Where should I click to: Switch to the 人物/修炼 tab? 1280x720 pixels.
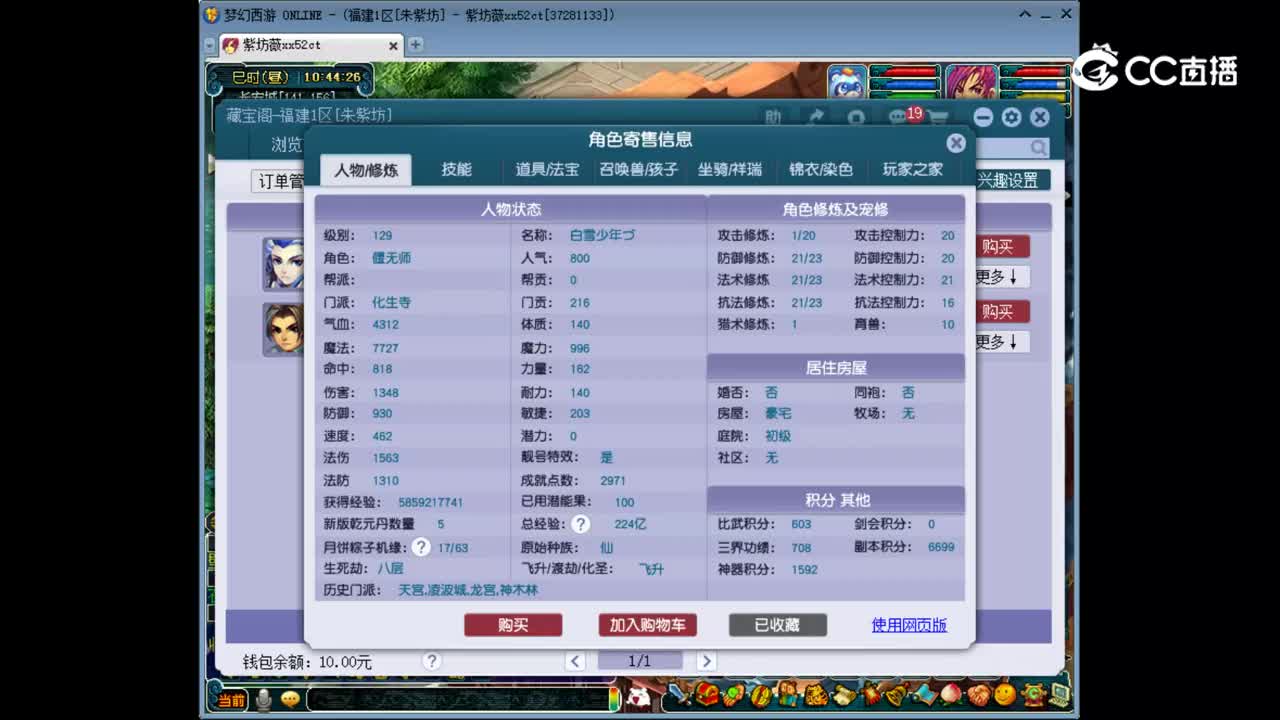[366, 170]
